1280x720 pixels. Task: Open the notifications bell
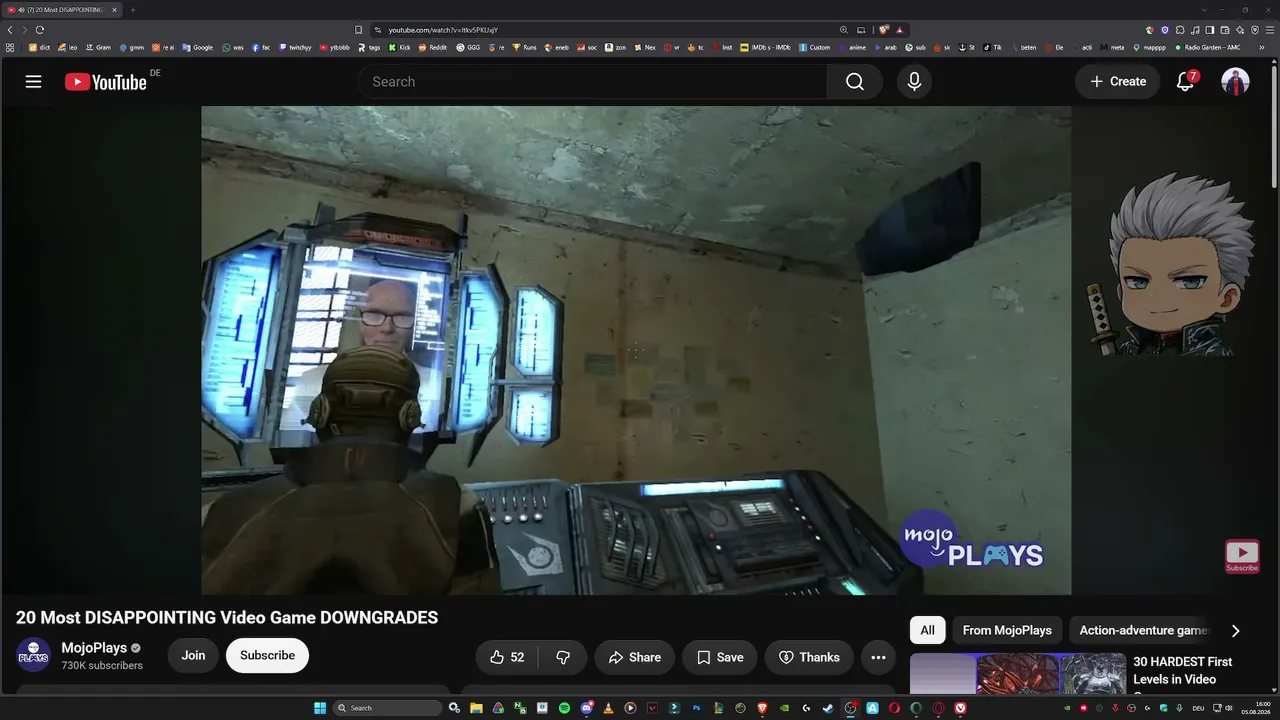pyautogui.click(x=1185, y=82)
